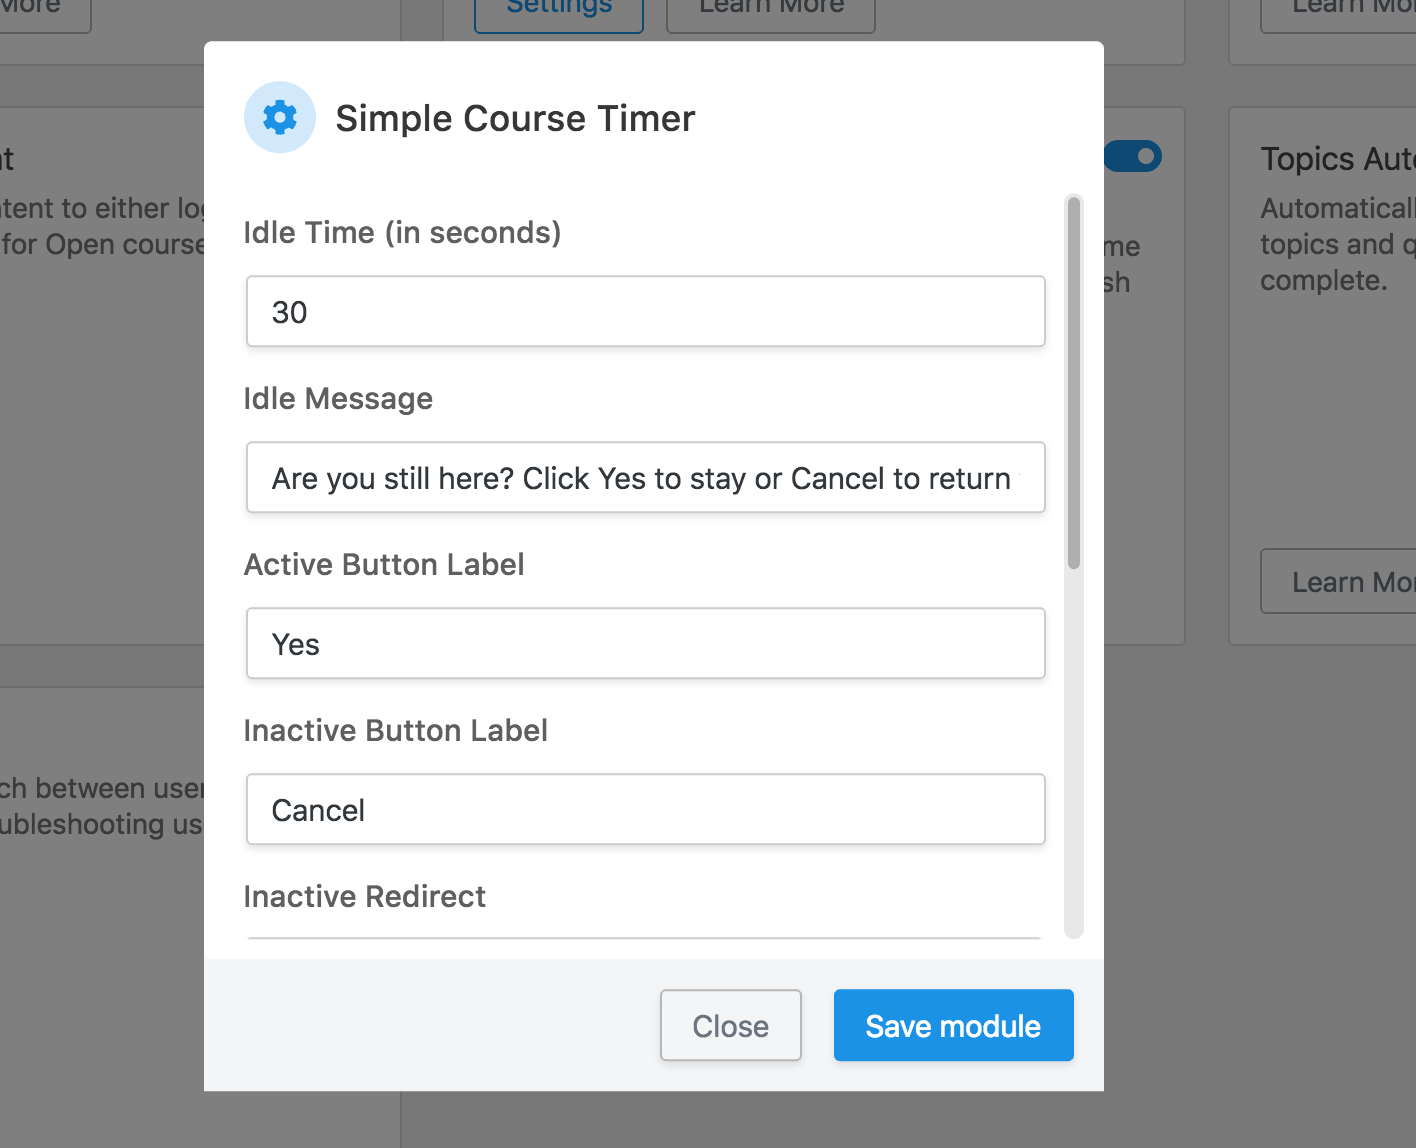1416x1148 pixels.
Task: Click the Simple Course Timer modal title
Action: coord(515,119)
